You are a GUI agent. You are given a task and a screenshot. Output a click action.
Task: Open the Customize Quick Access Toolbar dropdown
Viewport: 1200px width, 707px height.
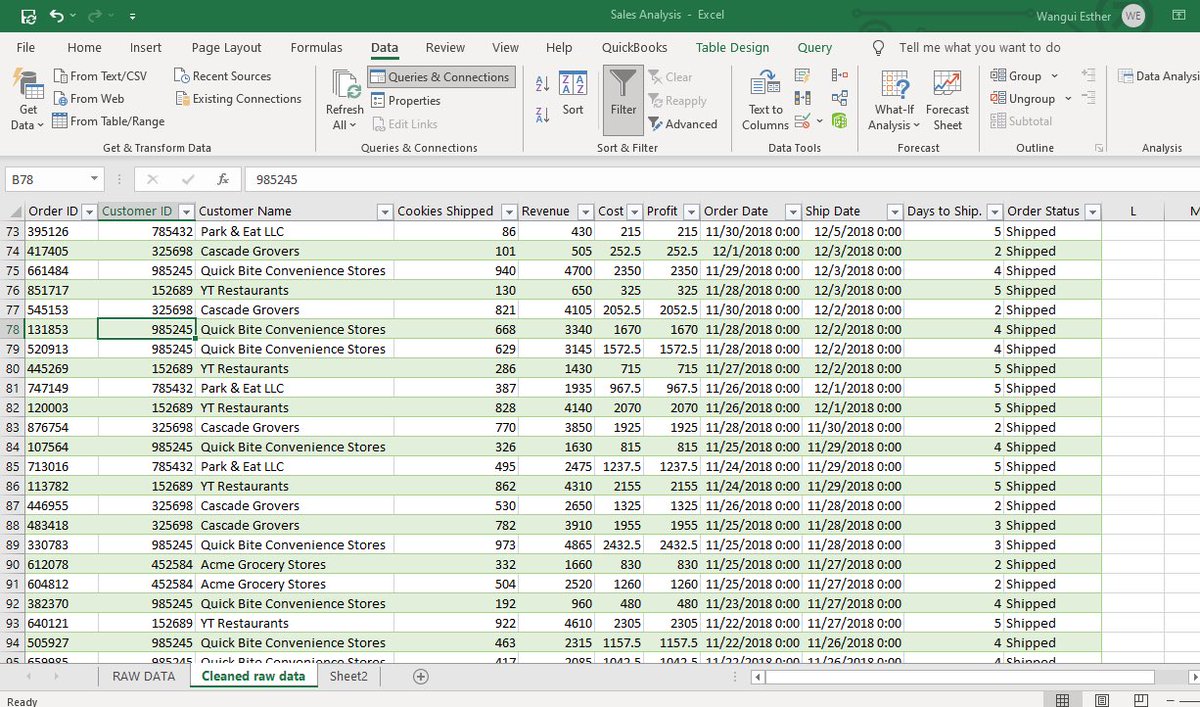click(133, 16)
